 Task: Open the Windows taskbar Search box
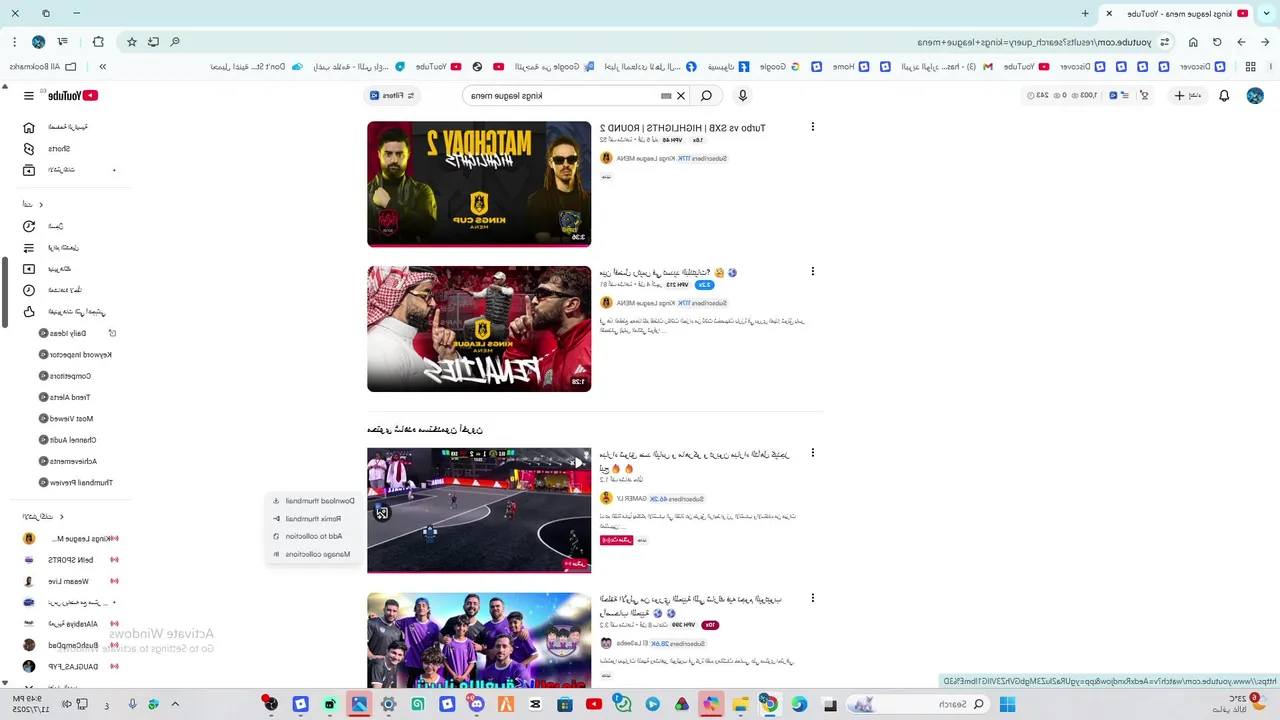click(920, 704)
